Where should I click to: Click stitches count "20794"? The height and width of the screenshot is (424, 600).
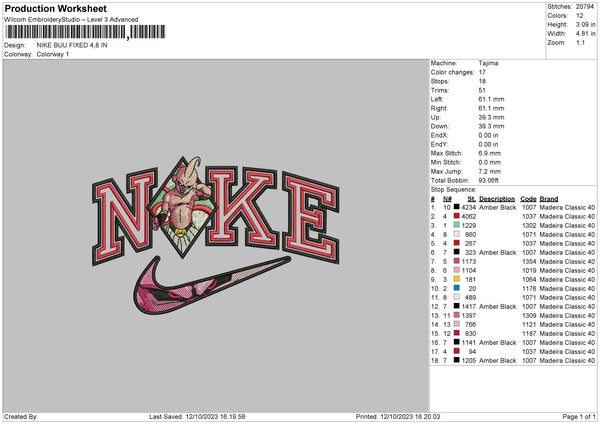coord(585,7)
